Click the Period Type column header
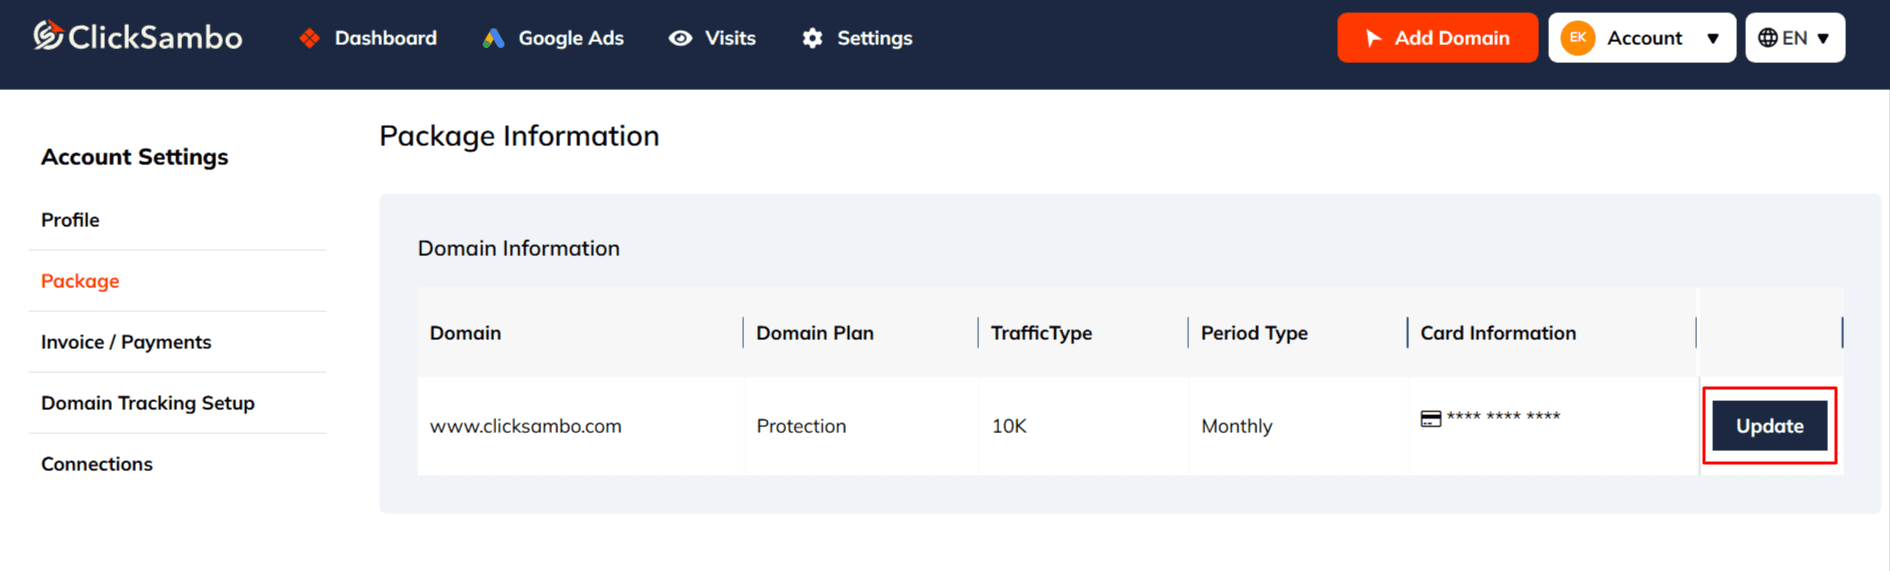Viewport: 1890px width, 571px height. (1254, 333)
